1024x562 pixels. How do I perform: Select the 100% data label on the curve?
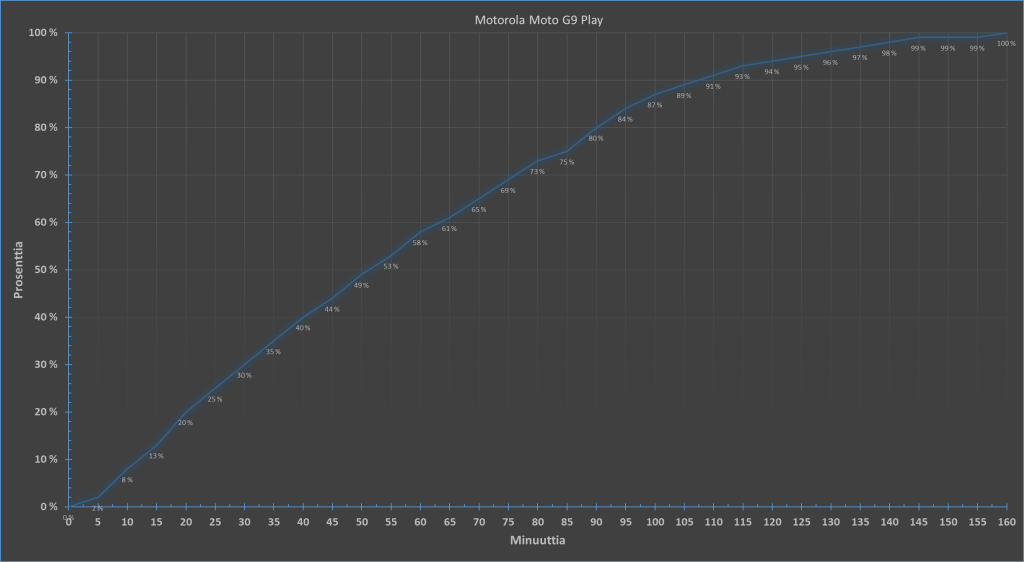(x=1006, y=44)
